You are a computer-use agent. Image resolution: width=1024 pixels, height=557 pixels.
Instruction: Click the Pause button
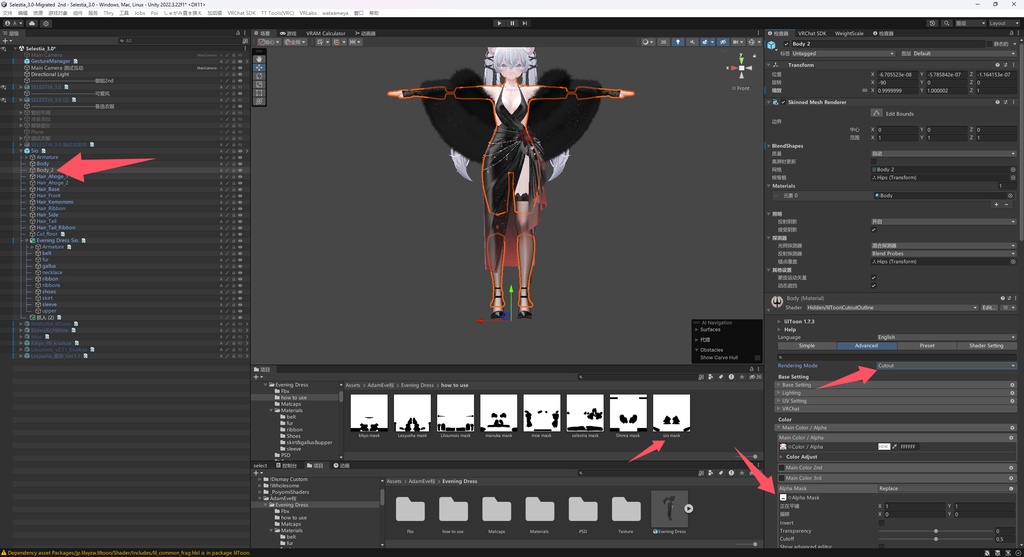(x=512, y=23)
